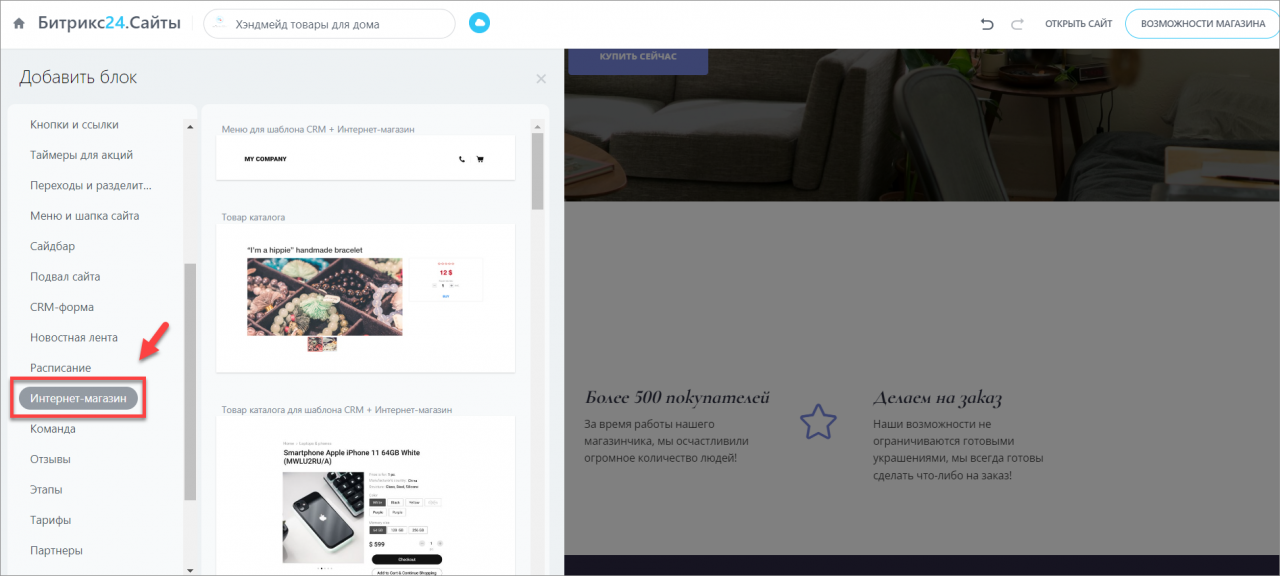Pick the iPhone catalog product block thumbnail

point(365,495)
